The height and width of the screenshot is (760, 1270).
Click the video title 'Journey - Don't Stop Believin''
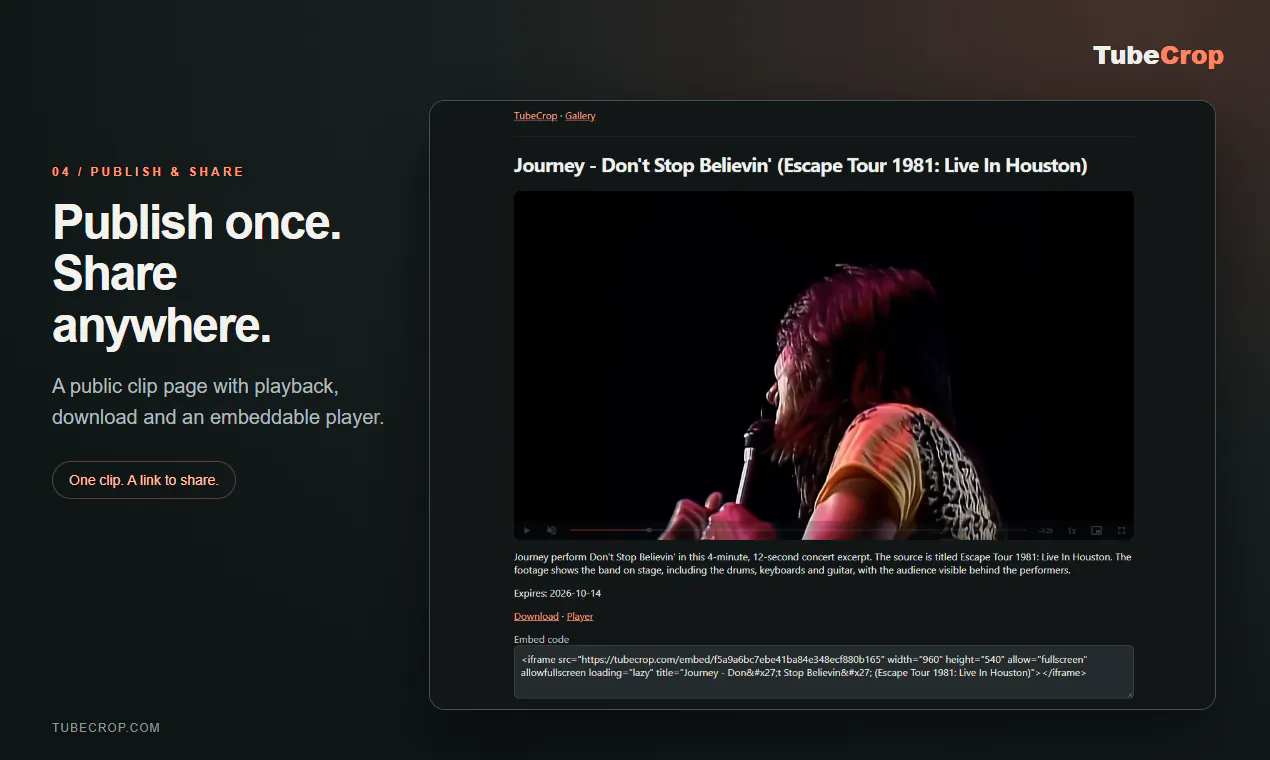coord(800,166)
